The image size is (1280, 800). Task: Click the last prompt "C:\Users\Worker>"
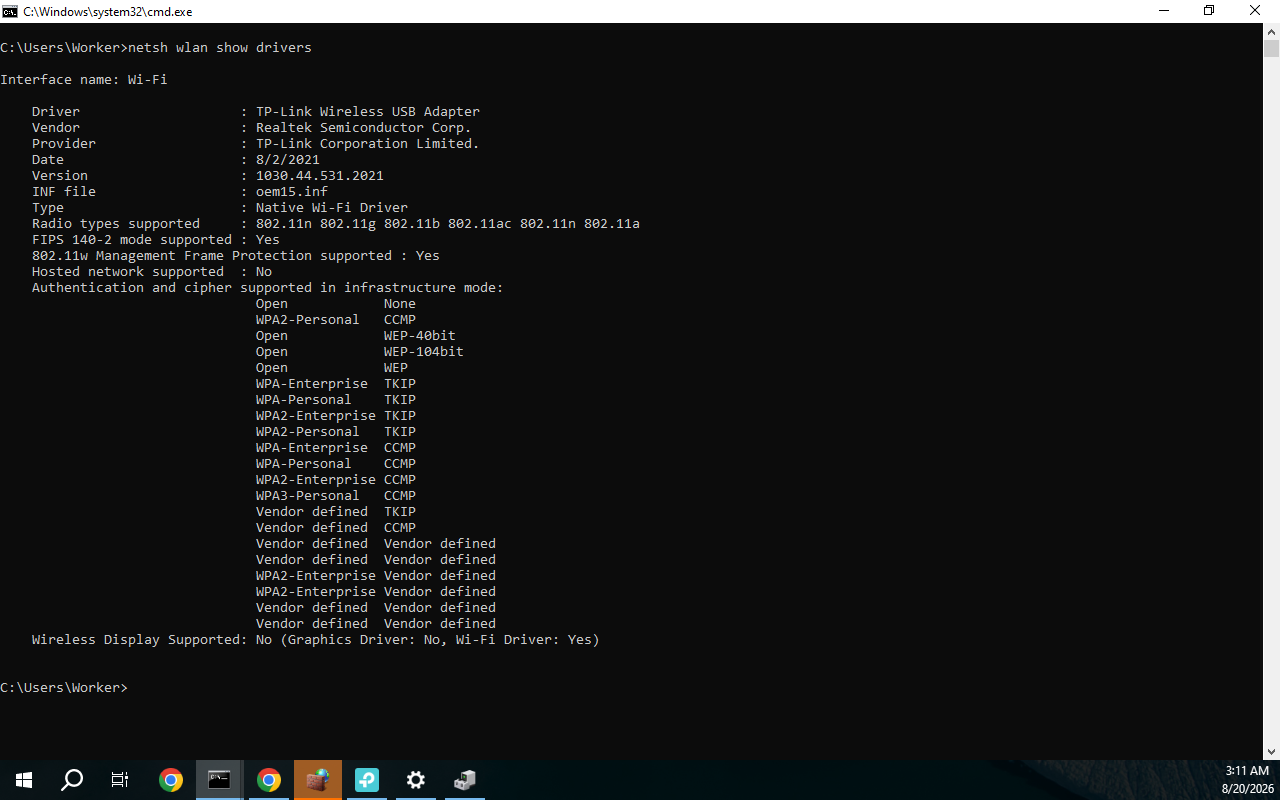64,688
